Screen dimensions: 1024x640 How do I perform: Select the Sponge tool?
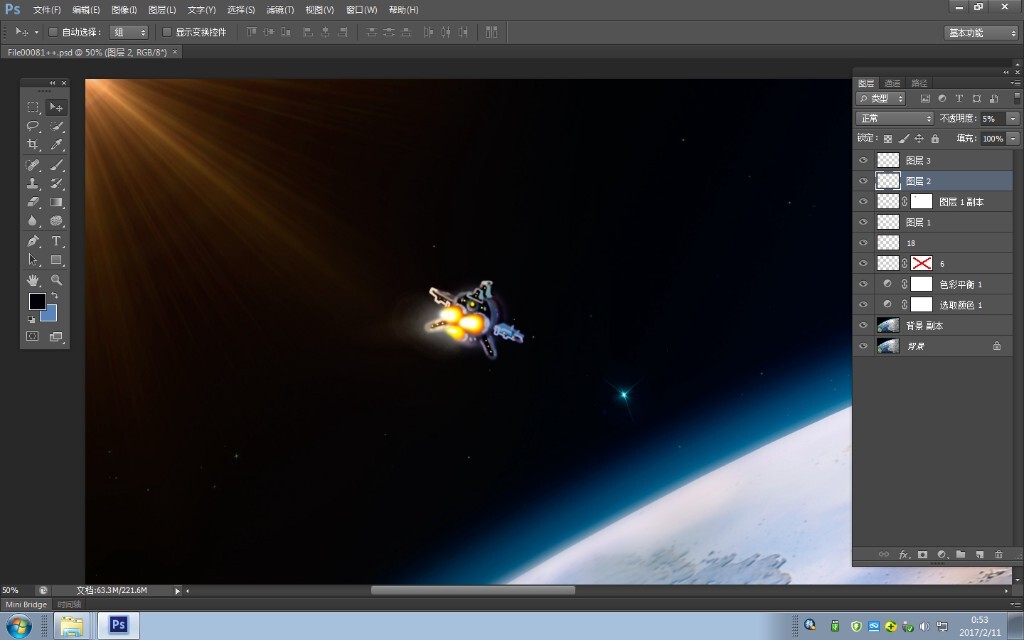(x=56, y=221)
